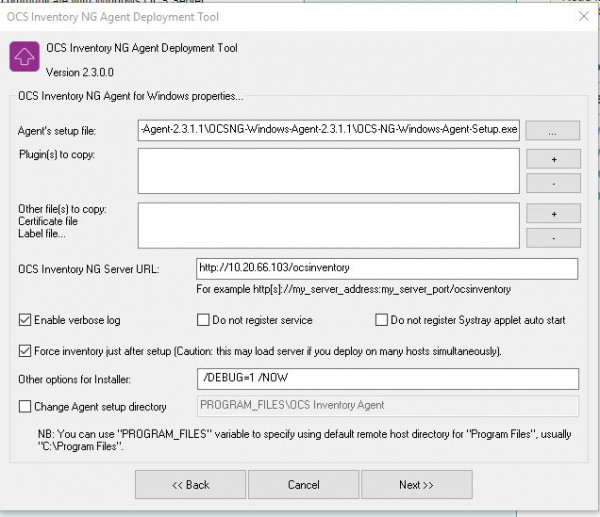The width and height of the screenshot is (600, 517).
Task: Click the Version 2.3.0.0 text
Action: (x=80, y=72)
